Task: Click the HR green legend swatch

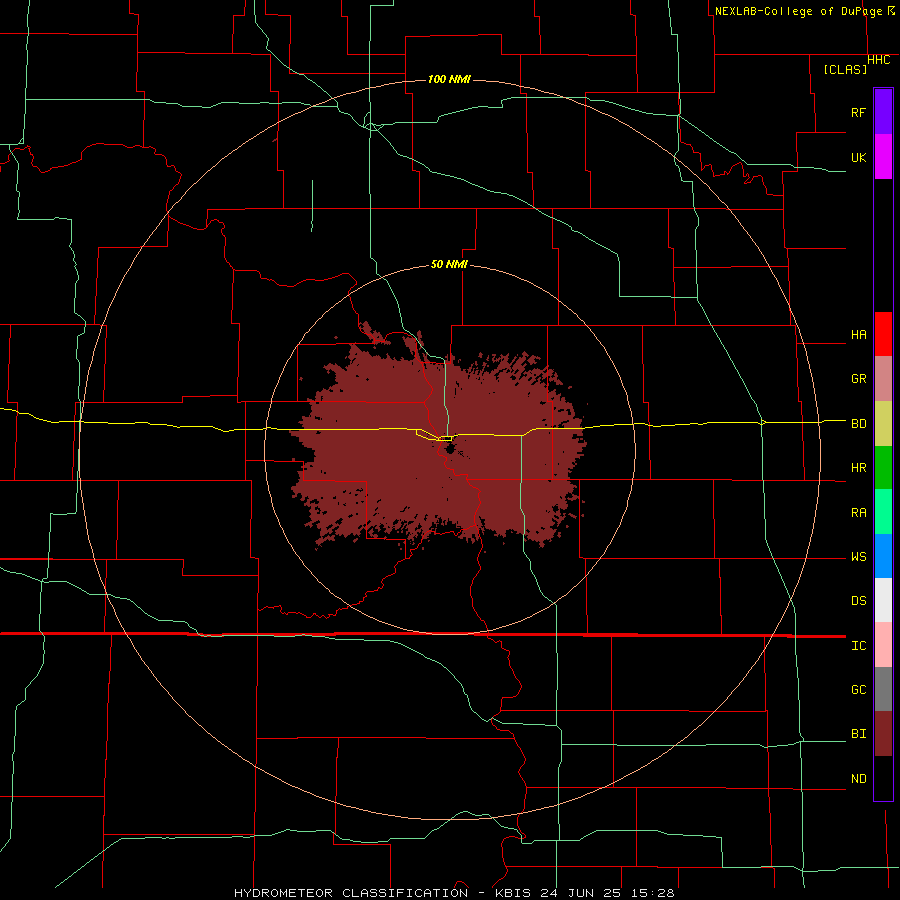Action: [883, 467]
